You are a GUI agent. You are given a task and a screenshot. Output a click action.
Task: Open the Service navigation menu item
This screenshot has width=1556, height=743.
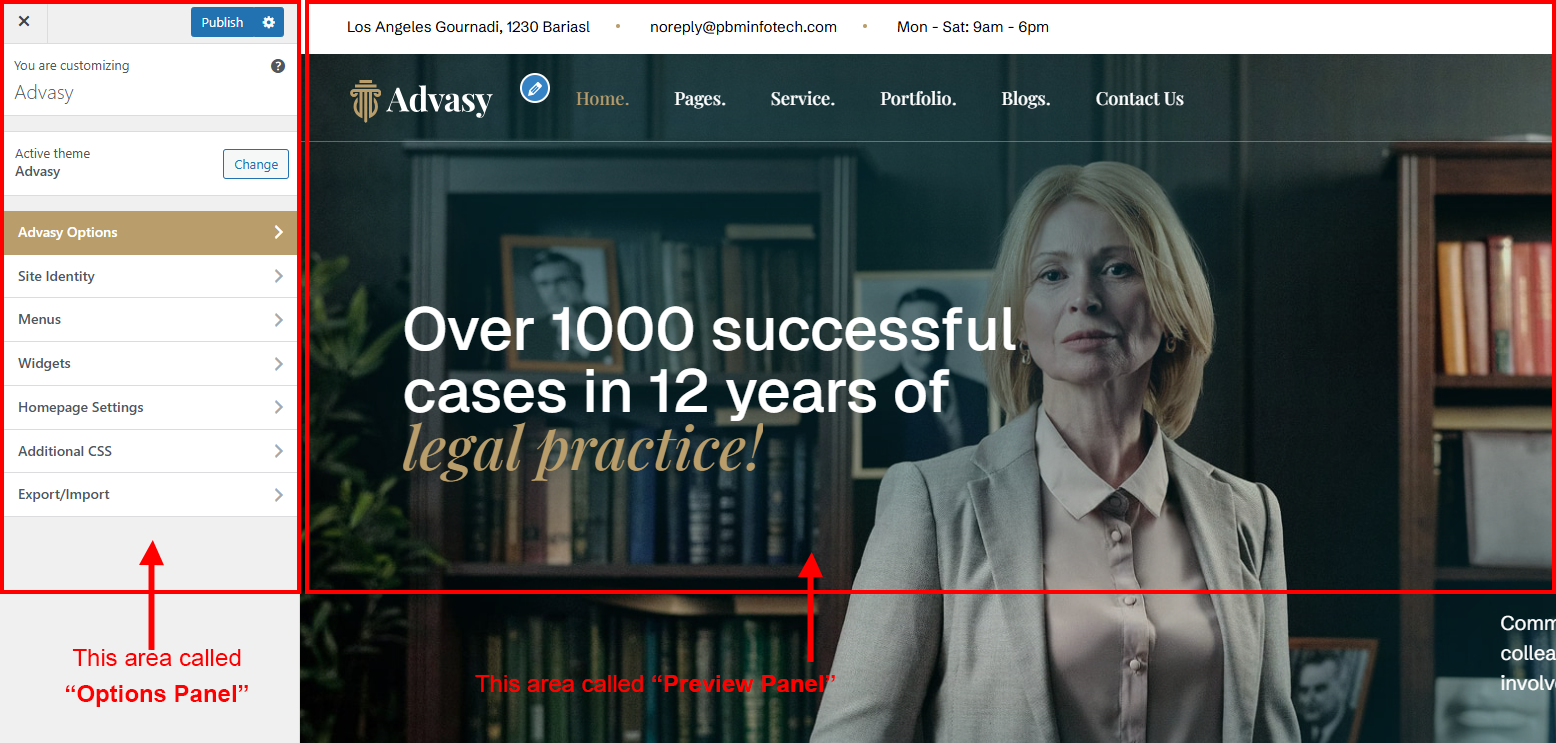(x=803, y=99)
